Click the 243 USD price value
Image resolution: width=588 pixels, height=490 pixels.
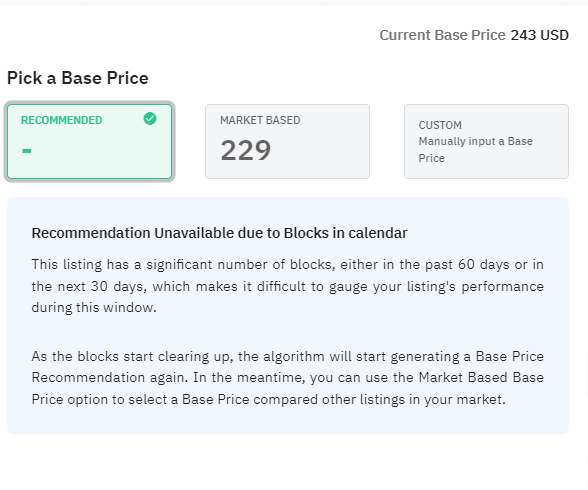tap(540, 35)
